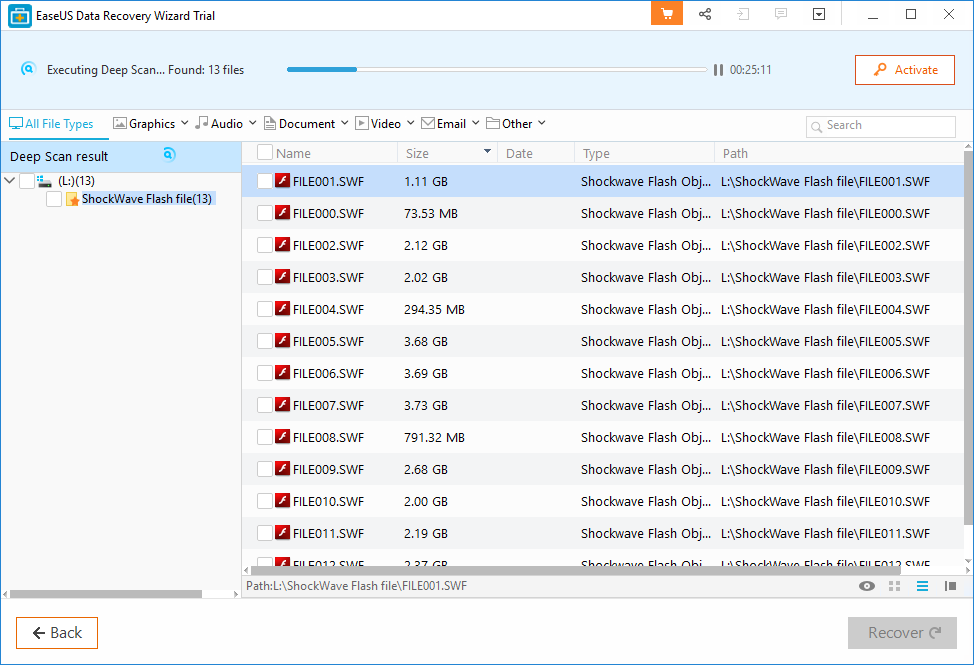The height and width of the screenshot is (665, 974).
Task: Select ShockWave Flash file(13) tree item
Action: 147,199
